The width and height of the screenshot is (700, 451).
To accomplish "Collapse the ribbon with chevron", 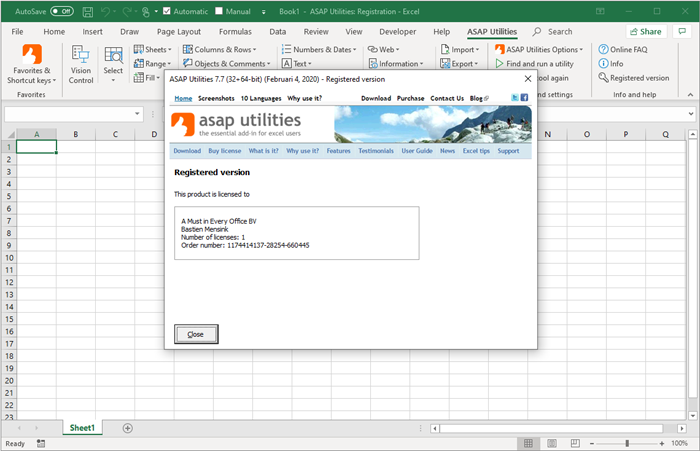I will coord(690,95).
